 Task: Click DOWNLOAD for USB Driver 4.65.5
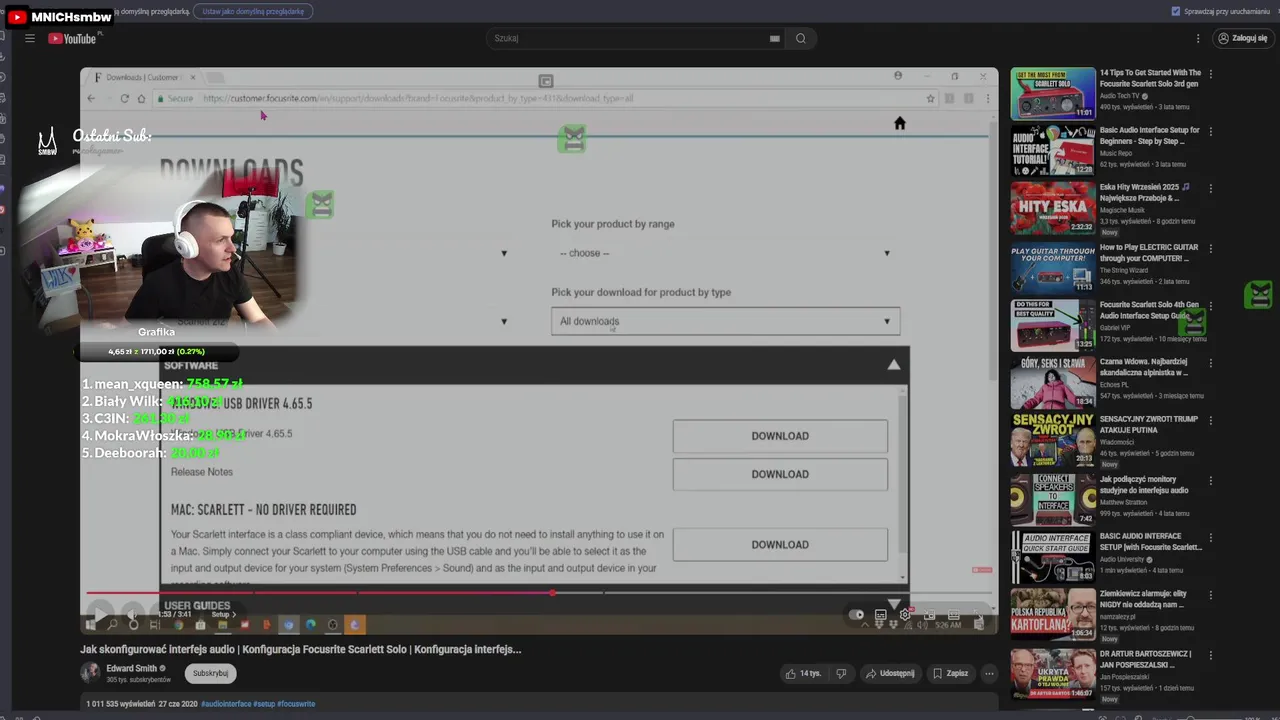(x=780, y=436)
